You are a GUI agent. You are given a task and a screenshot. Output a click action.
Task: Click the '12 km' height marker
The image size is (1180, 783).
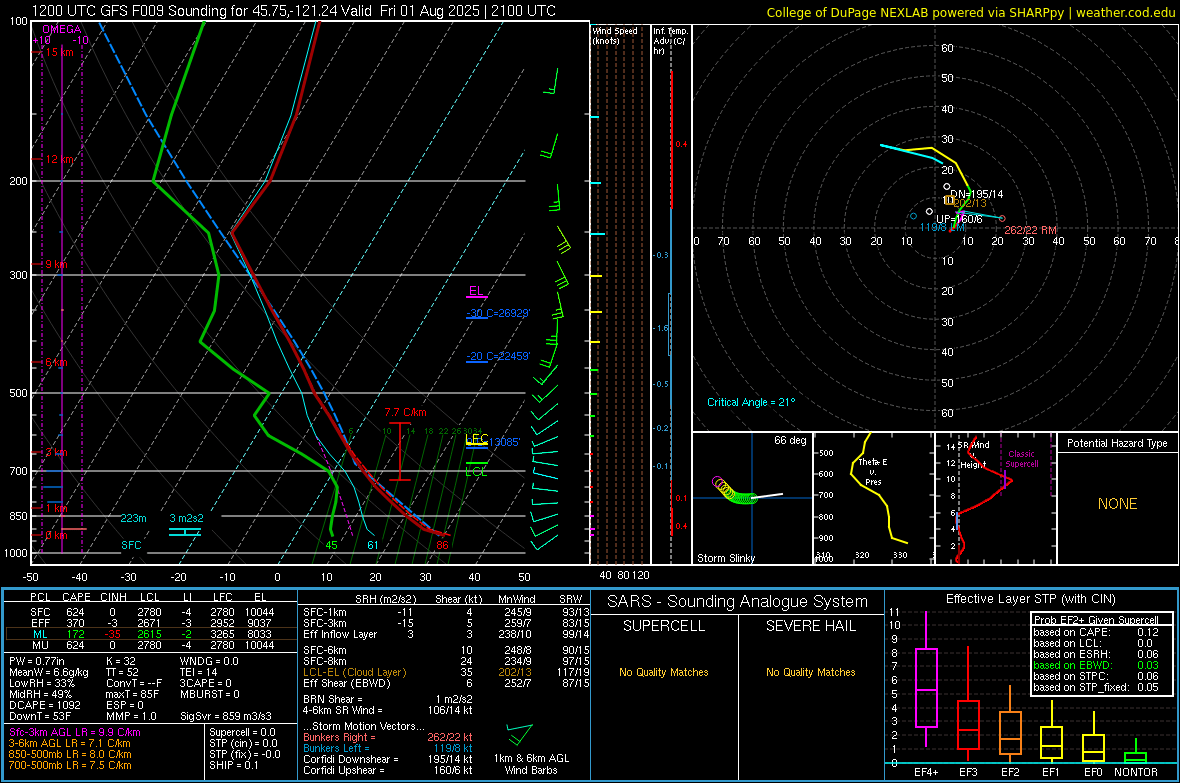[x=60, y=160]
